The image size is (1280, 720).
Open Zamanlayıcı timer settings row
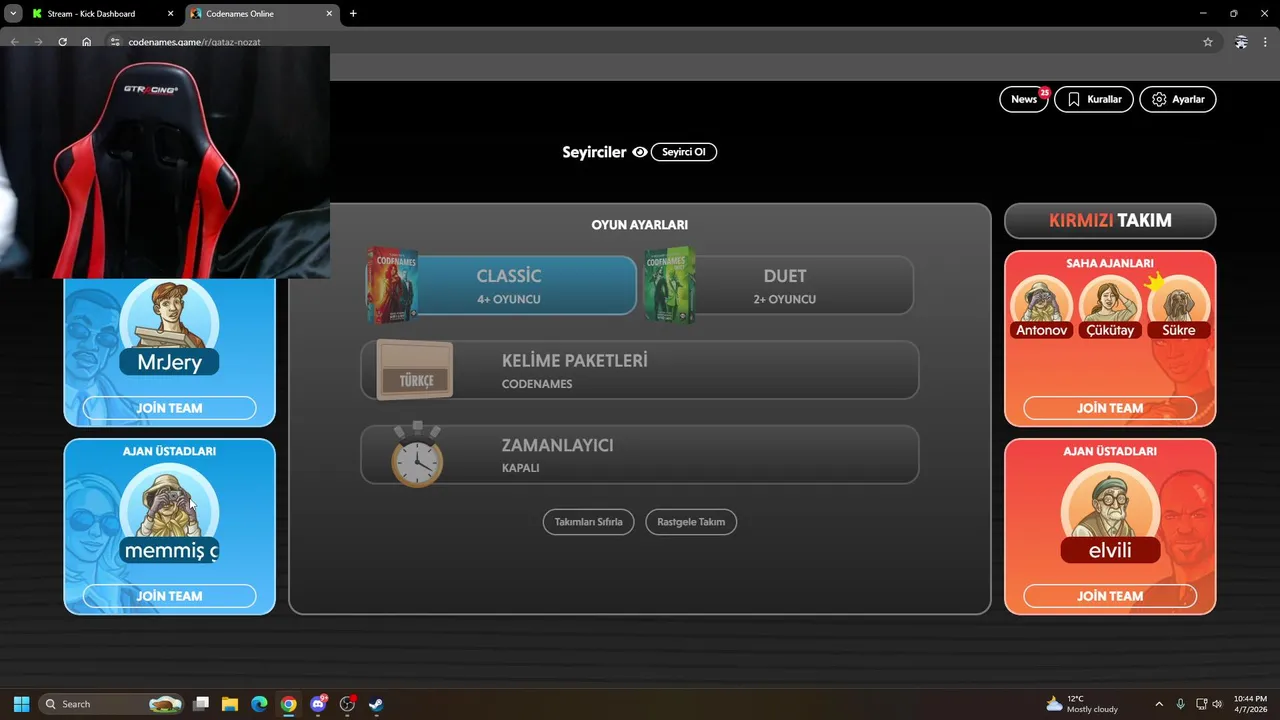coord(640,454)
